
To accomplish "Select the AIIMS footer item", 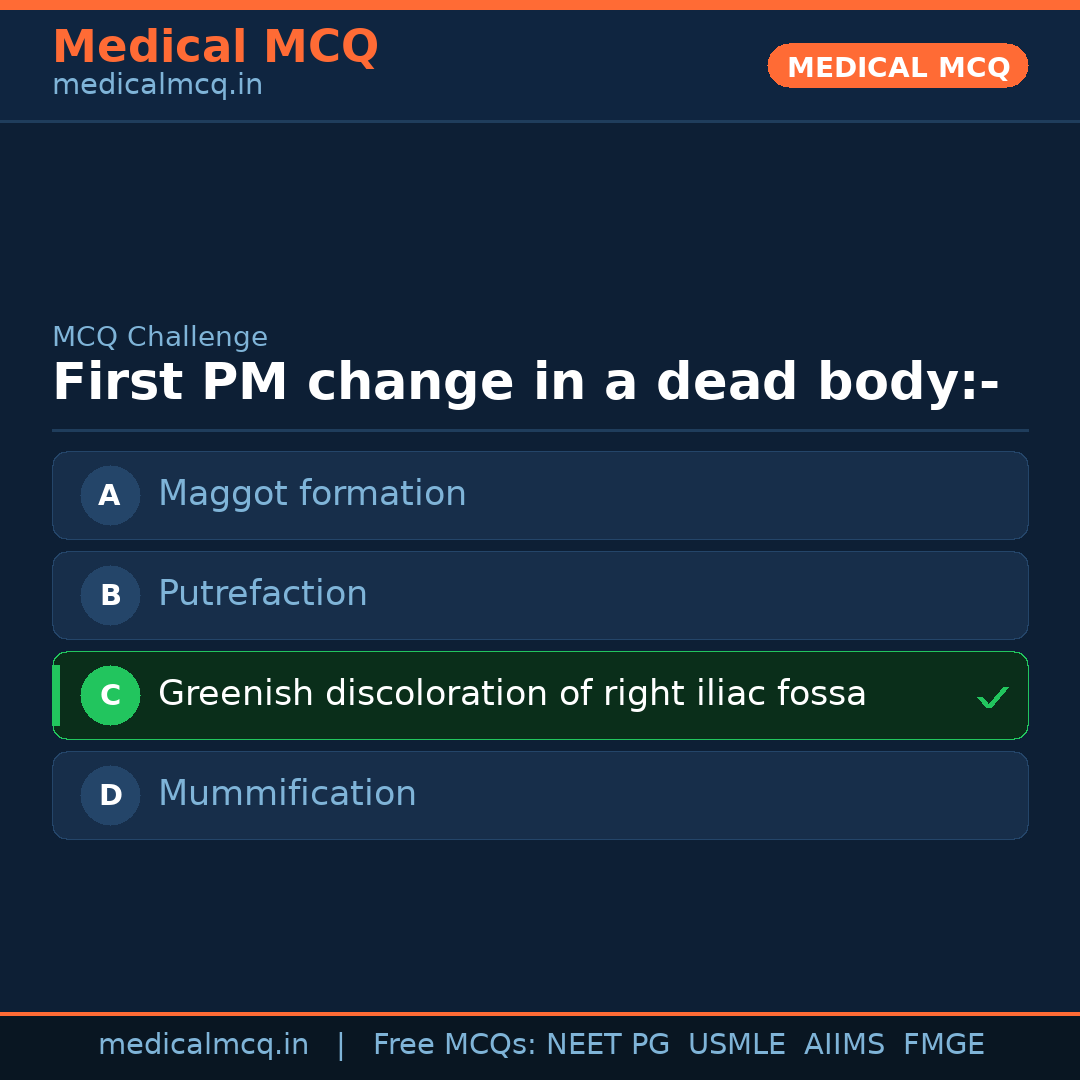I will pyautogui.click(x=844, y=1045).
